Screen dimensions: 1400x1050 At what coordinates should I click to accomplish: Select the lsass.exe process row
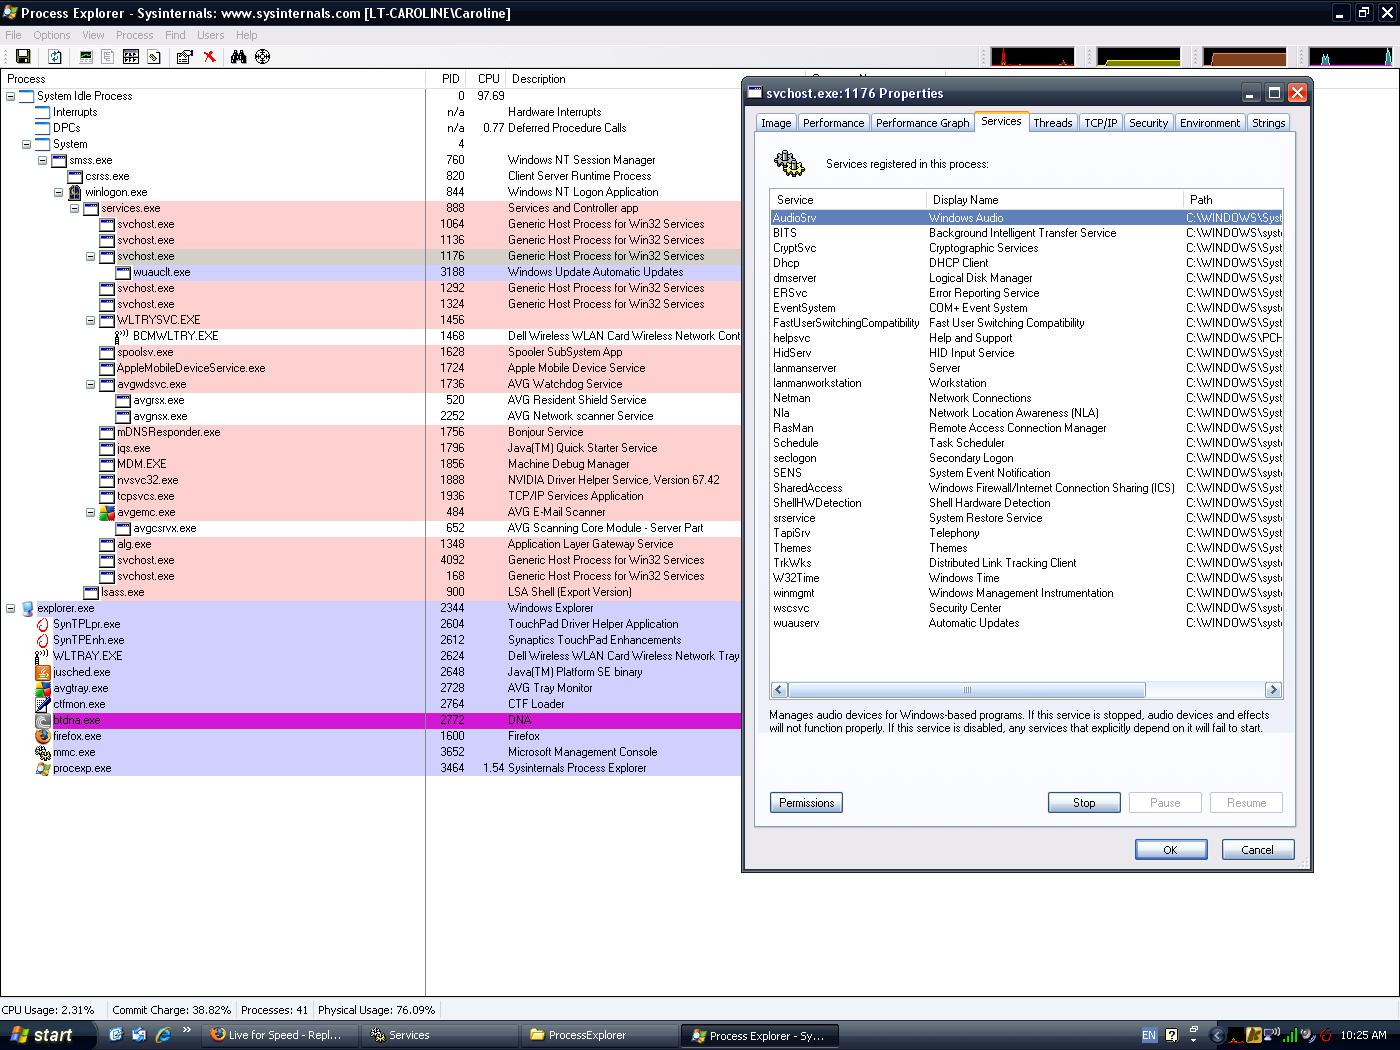pyautogui.click(x=371, y=592)
